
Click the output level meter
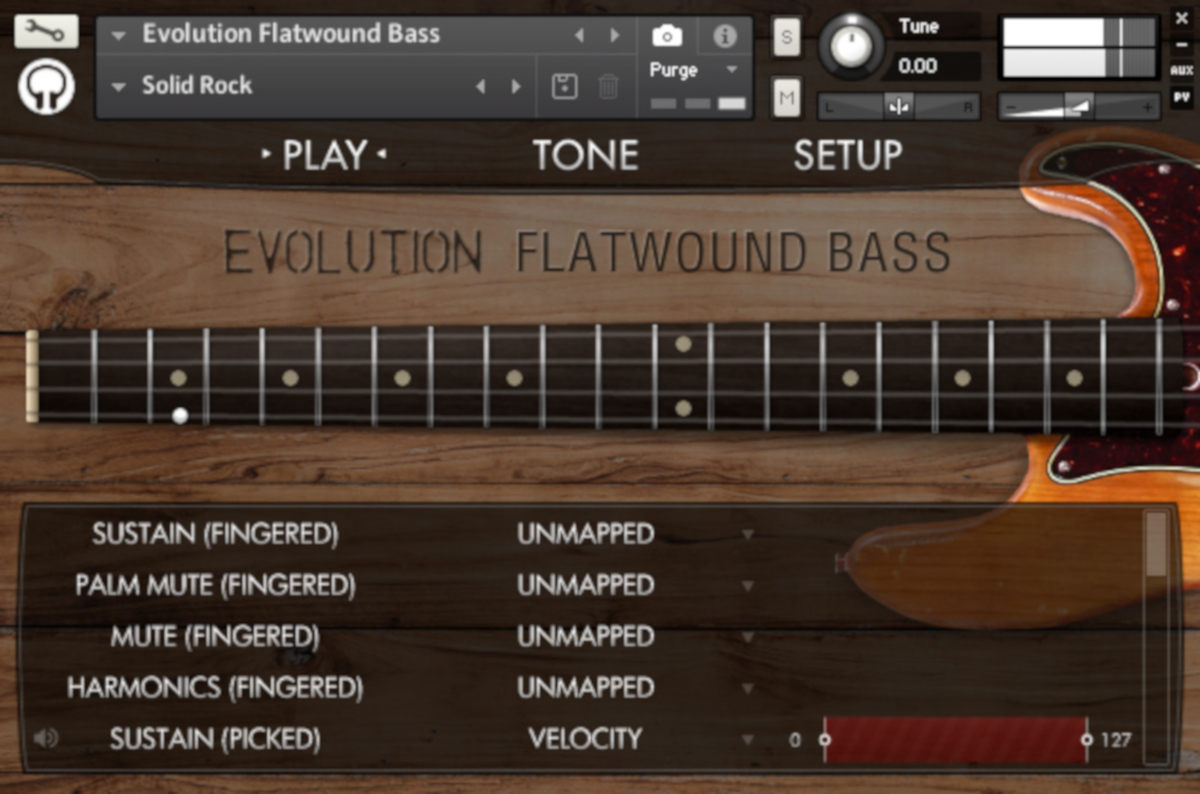click(1080, 47)
